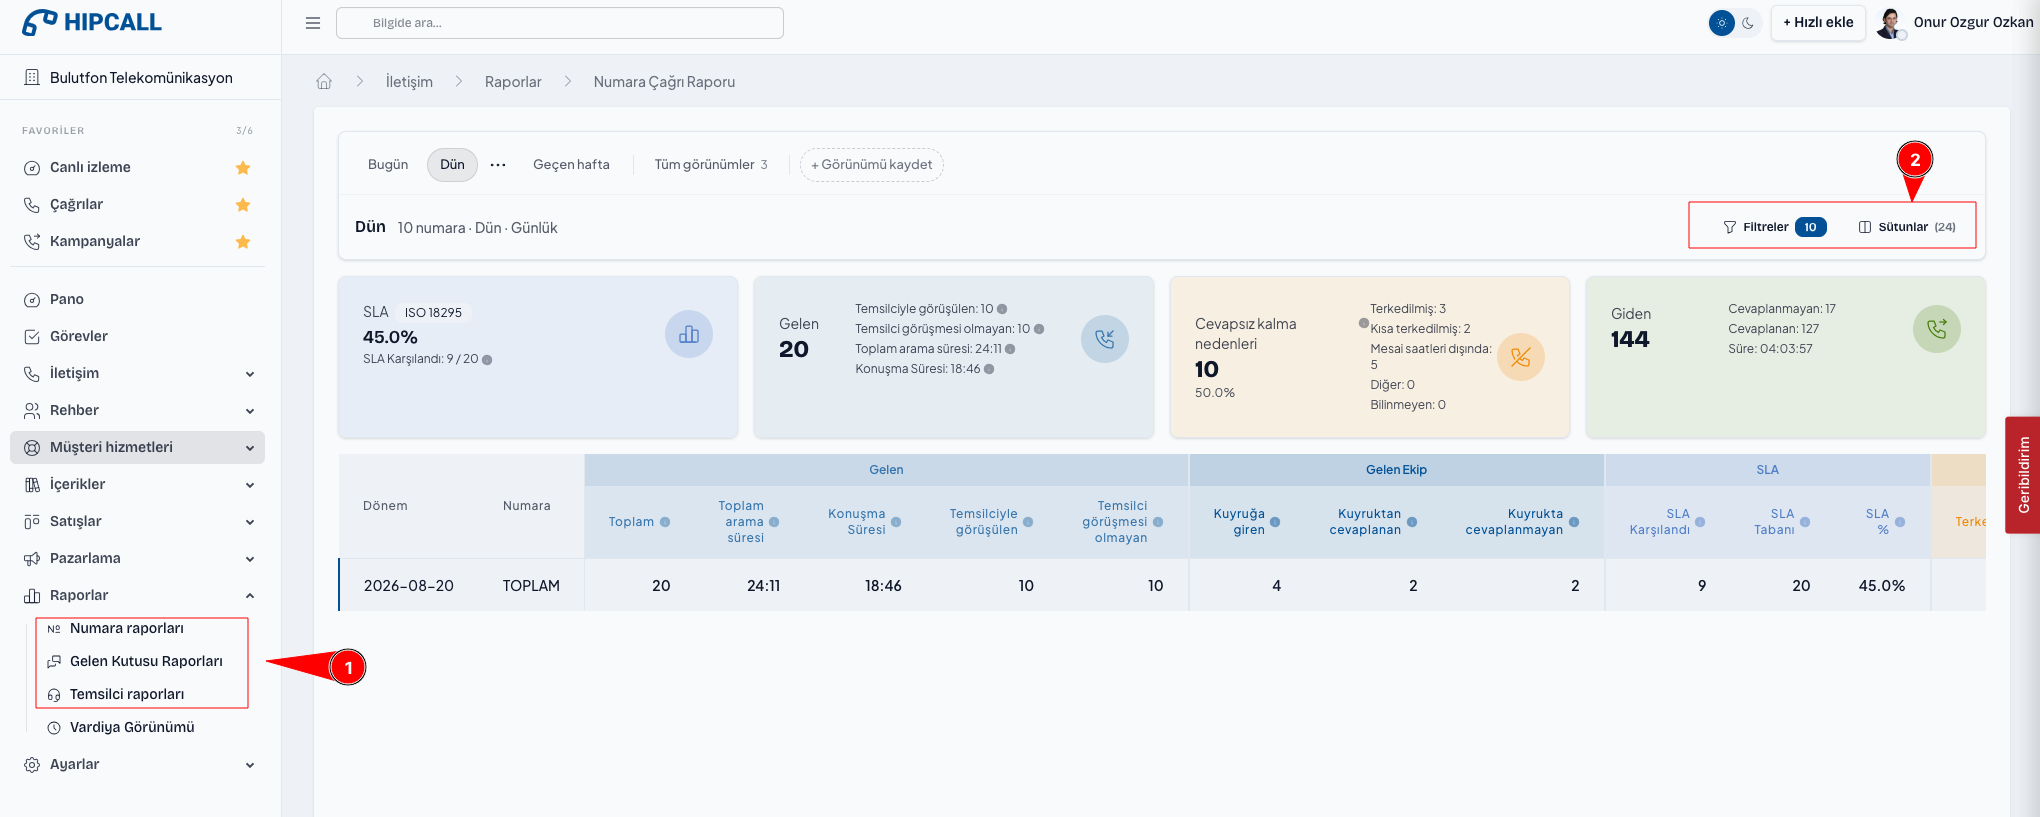Open Vardiya Görünümü

pos(132,727)
